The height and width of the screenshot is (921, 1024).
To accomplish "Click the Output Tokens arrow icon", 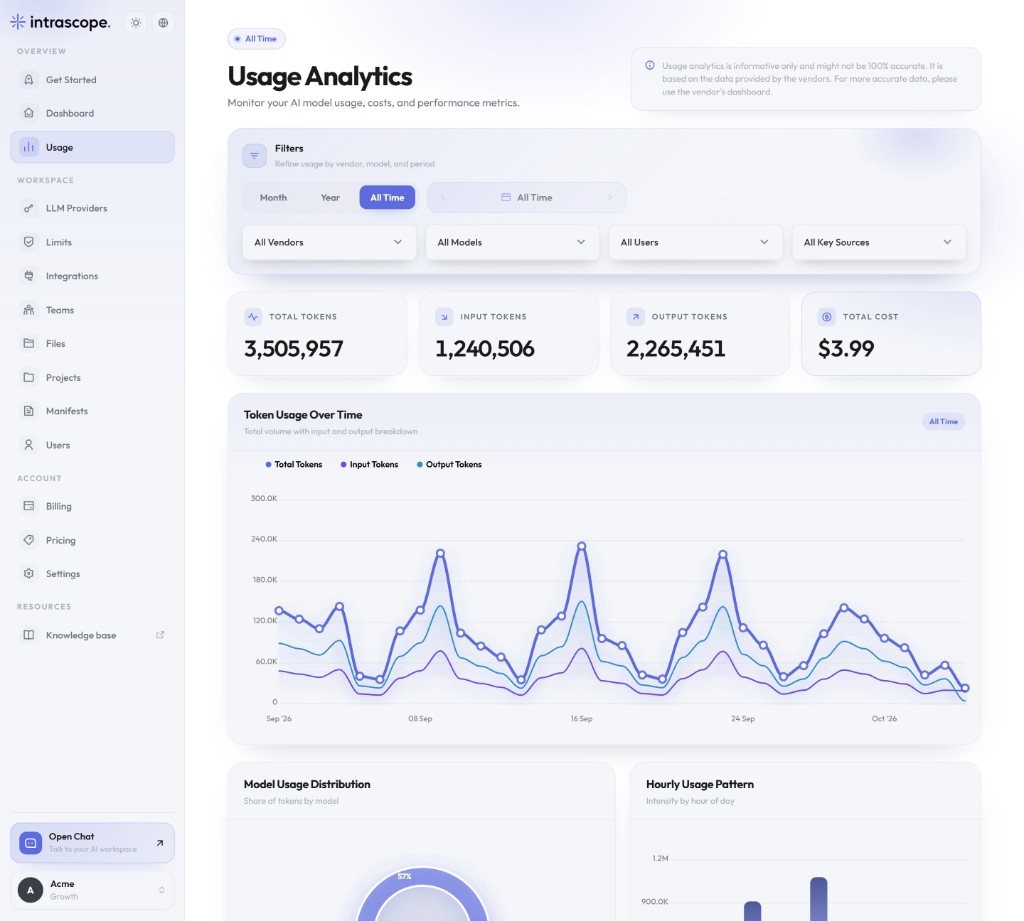I will 635,317.
